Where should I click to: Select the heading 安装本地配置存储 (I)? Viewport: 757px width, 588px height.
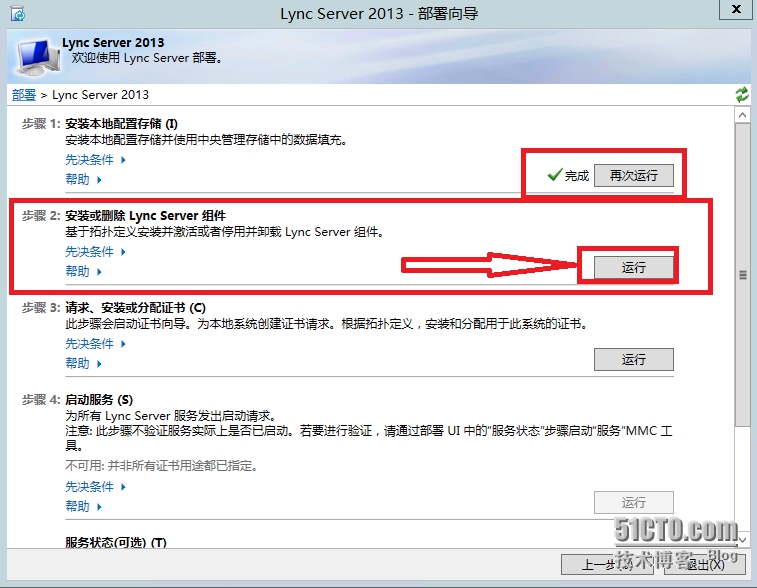click(x=122, y=124)
